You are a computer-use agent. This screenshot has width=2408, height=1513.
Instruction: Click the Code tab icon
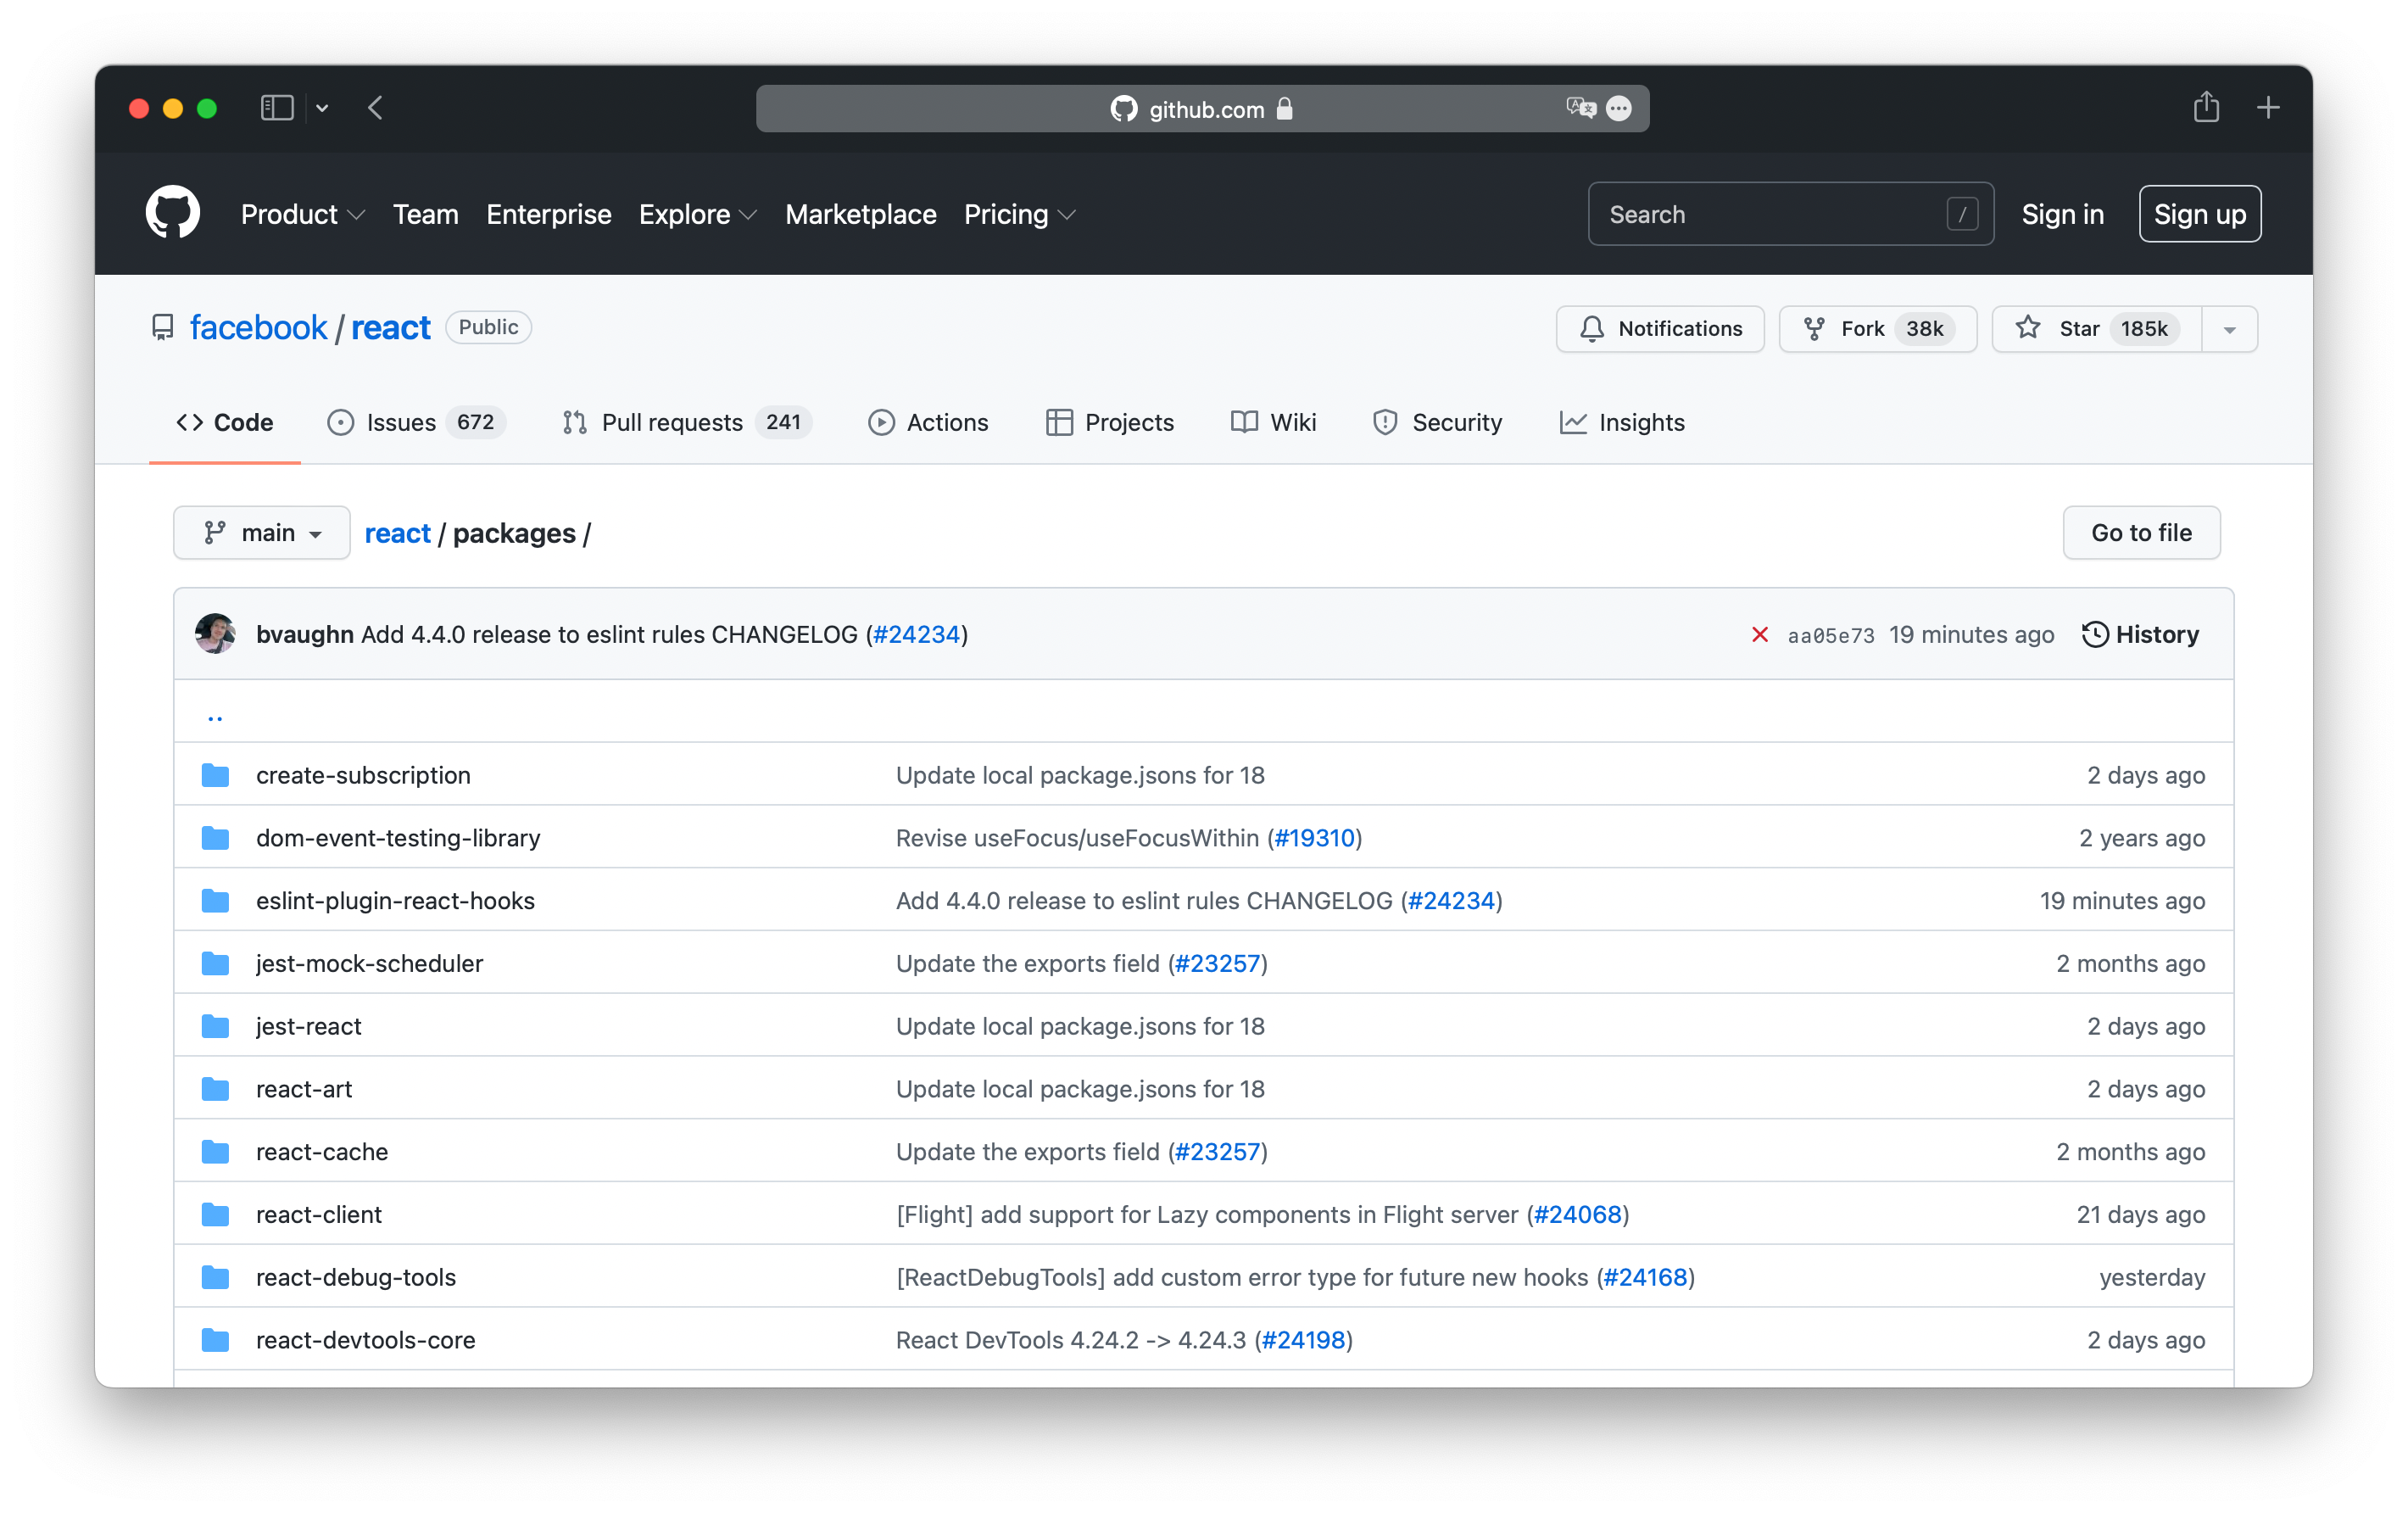(x=193, y=422)
